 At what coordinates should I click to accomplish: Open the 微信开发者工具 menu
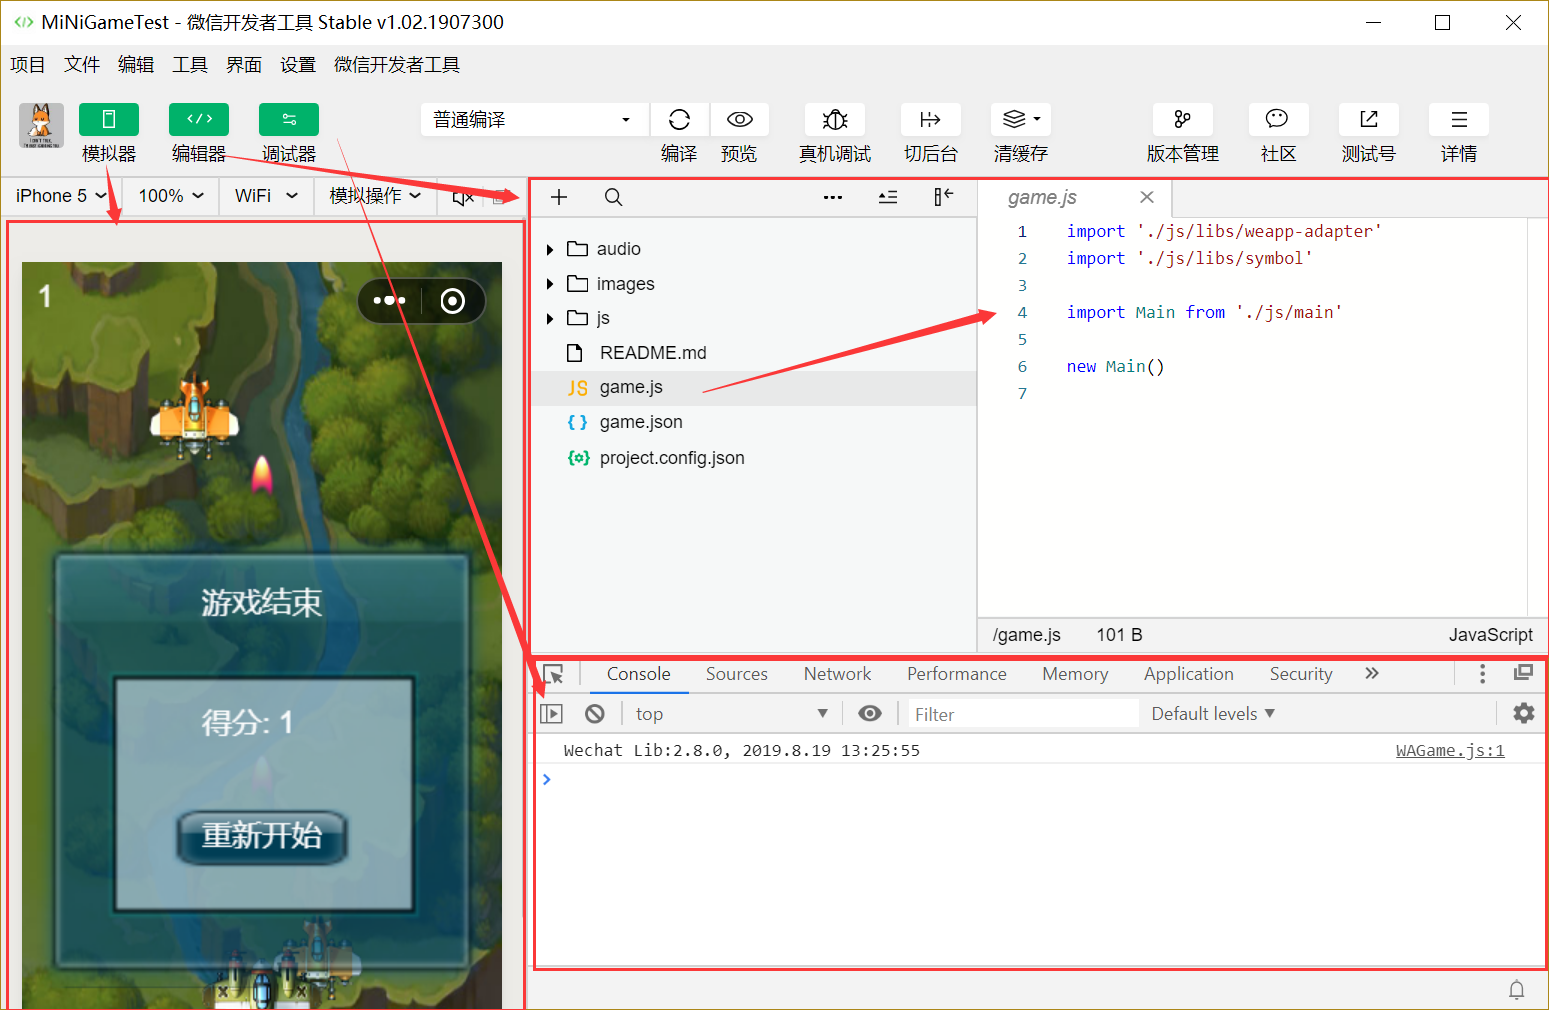click(x=397, y=65)
